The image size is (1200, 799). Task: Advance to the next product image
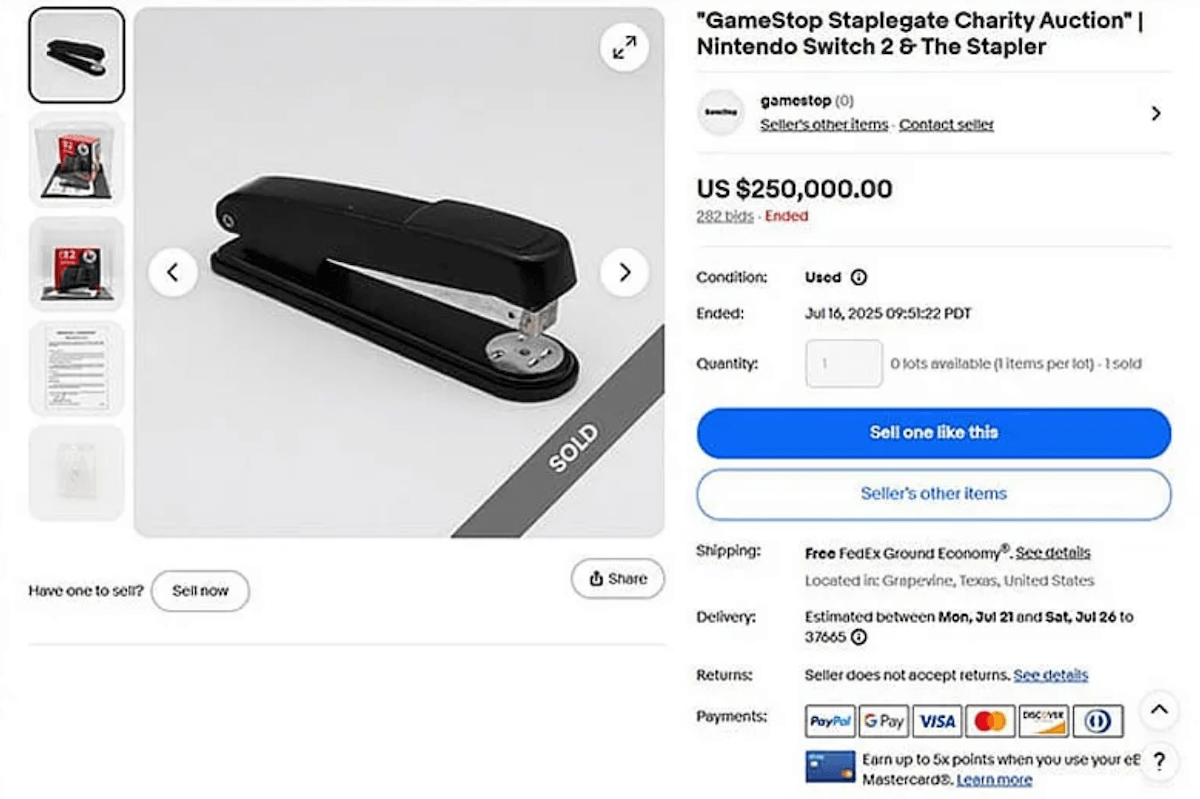point(625,272)
